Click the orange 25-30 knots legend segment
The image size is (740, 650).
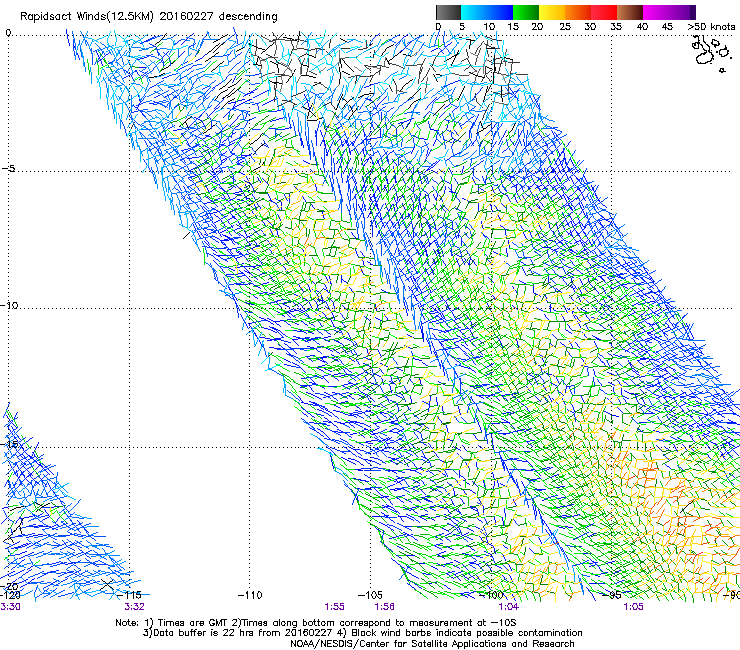pos(578,12)
